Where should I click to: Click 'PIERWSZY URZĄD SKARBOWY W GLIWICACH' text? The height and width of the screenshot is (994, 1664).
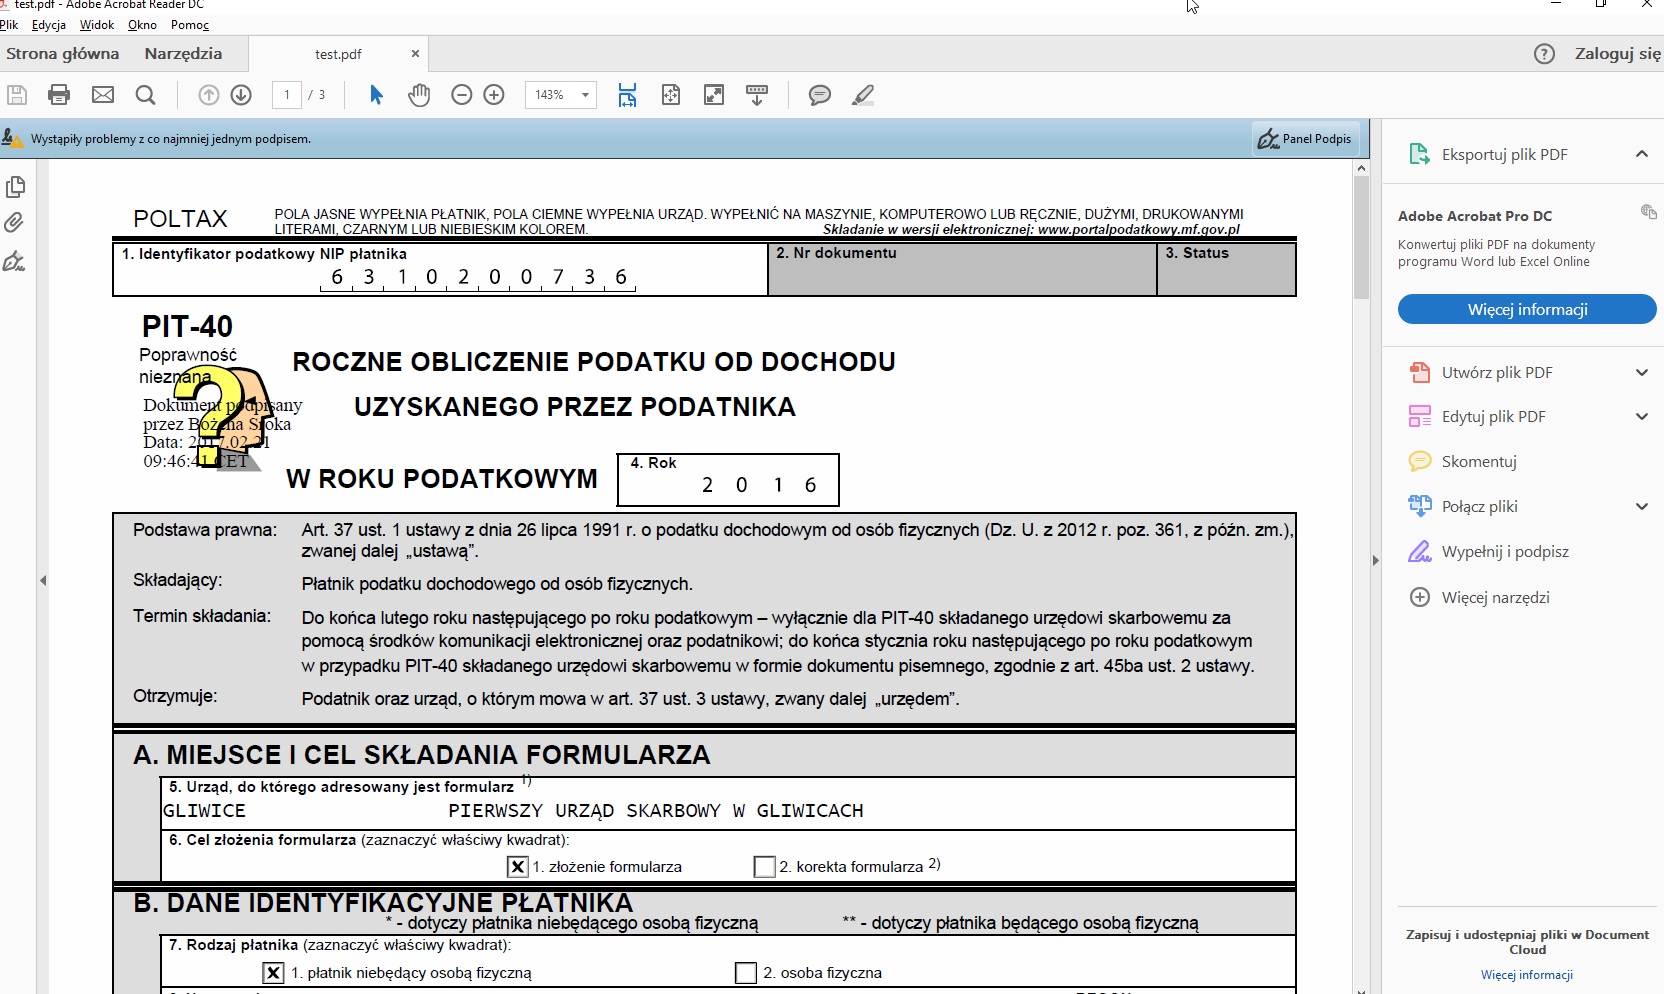coord(656,811)
